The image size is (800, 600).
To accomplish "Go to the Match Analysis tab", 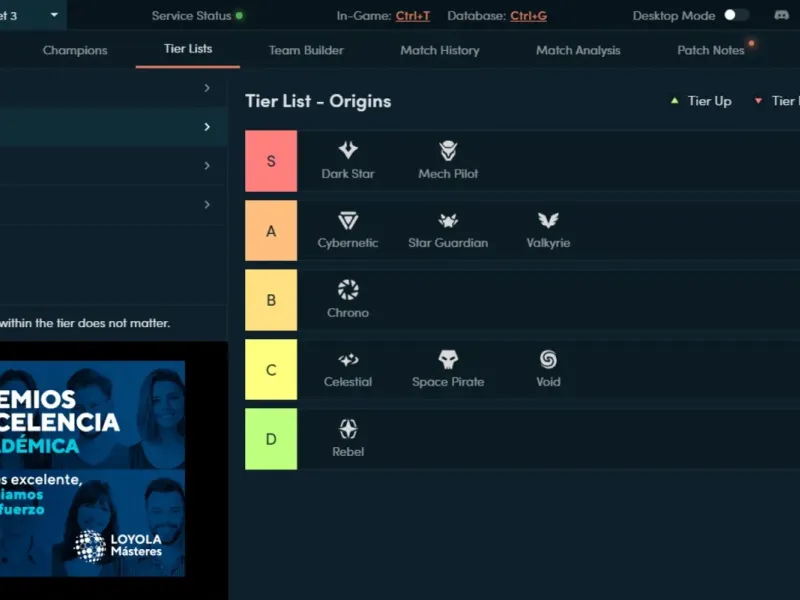I will pyautogui.click(x=578, y=51).
